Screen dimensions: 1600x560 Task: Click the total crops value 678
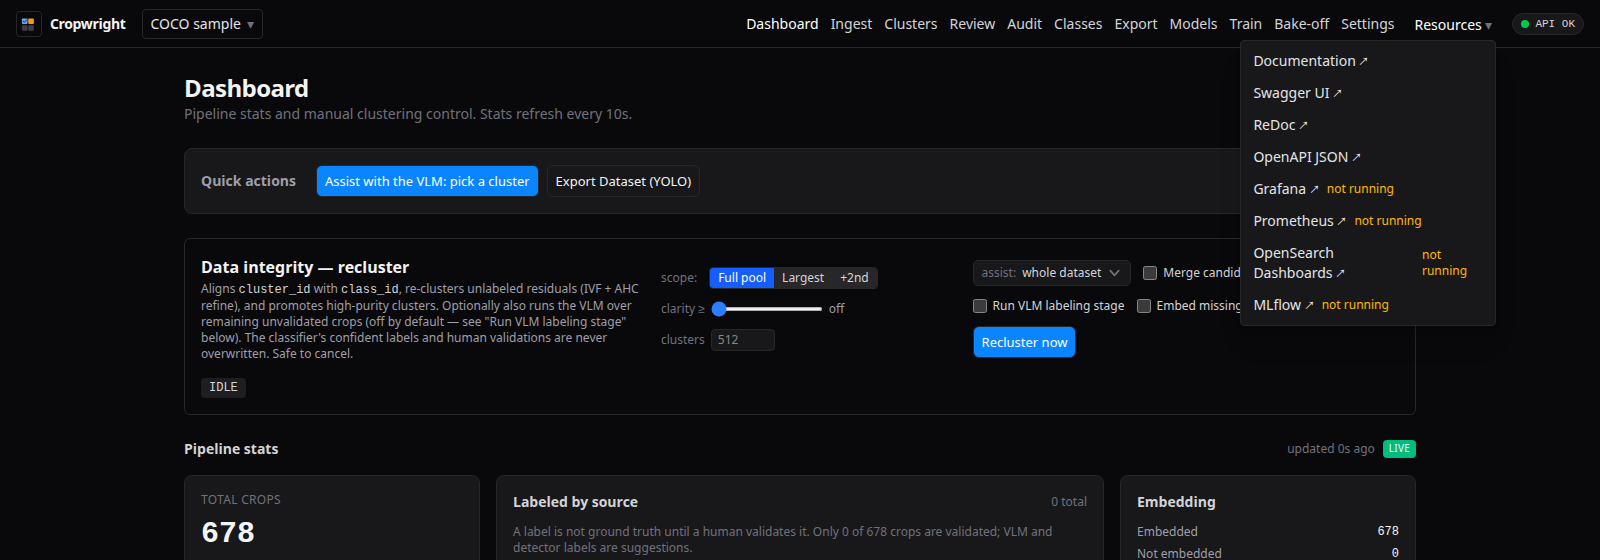click(x=228, y=532)
